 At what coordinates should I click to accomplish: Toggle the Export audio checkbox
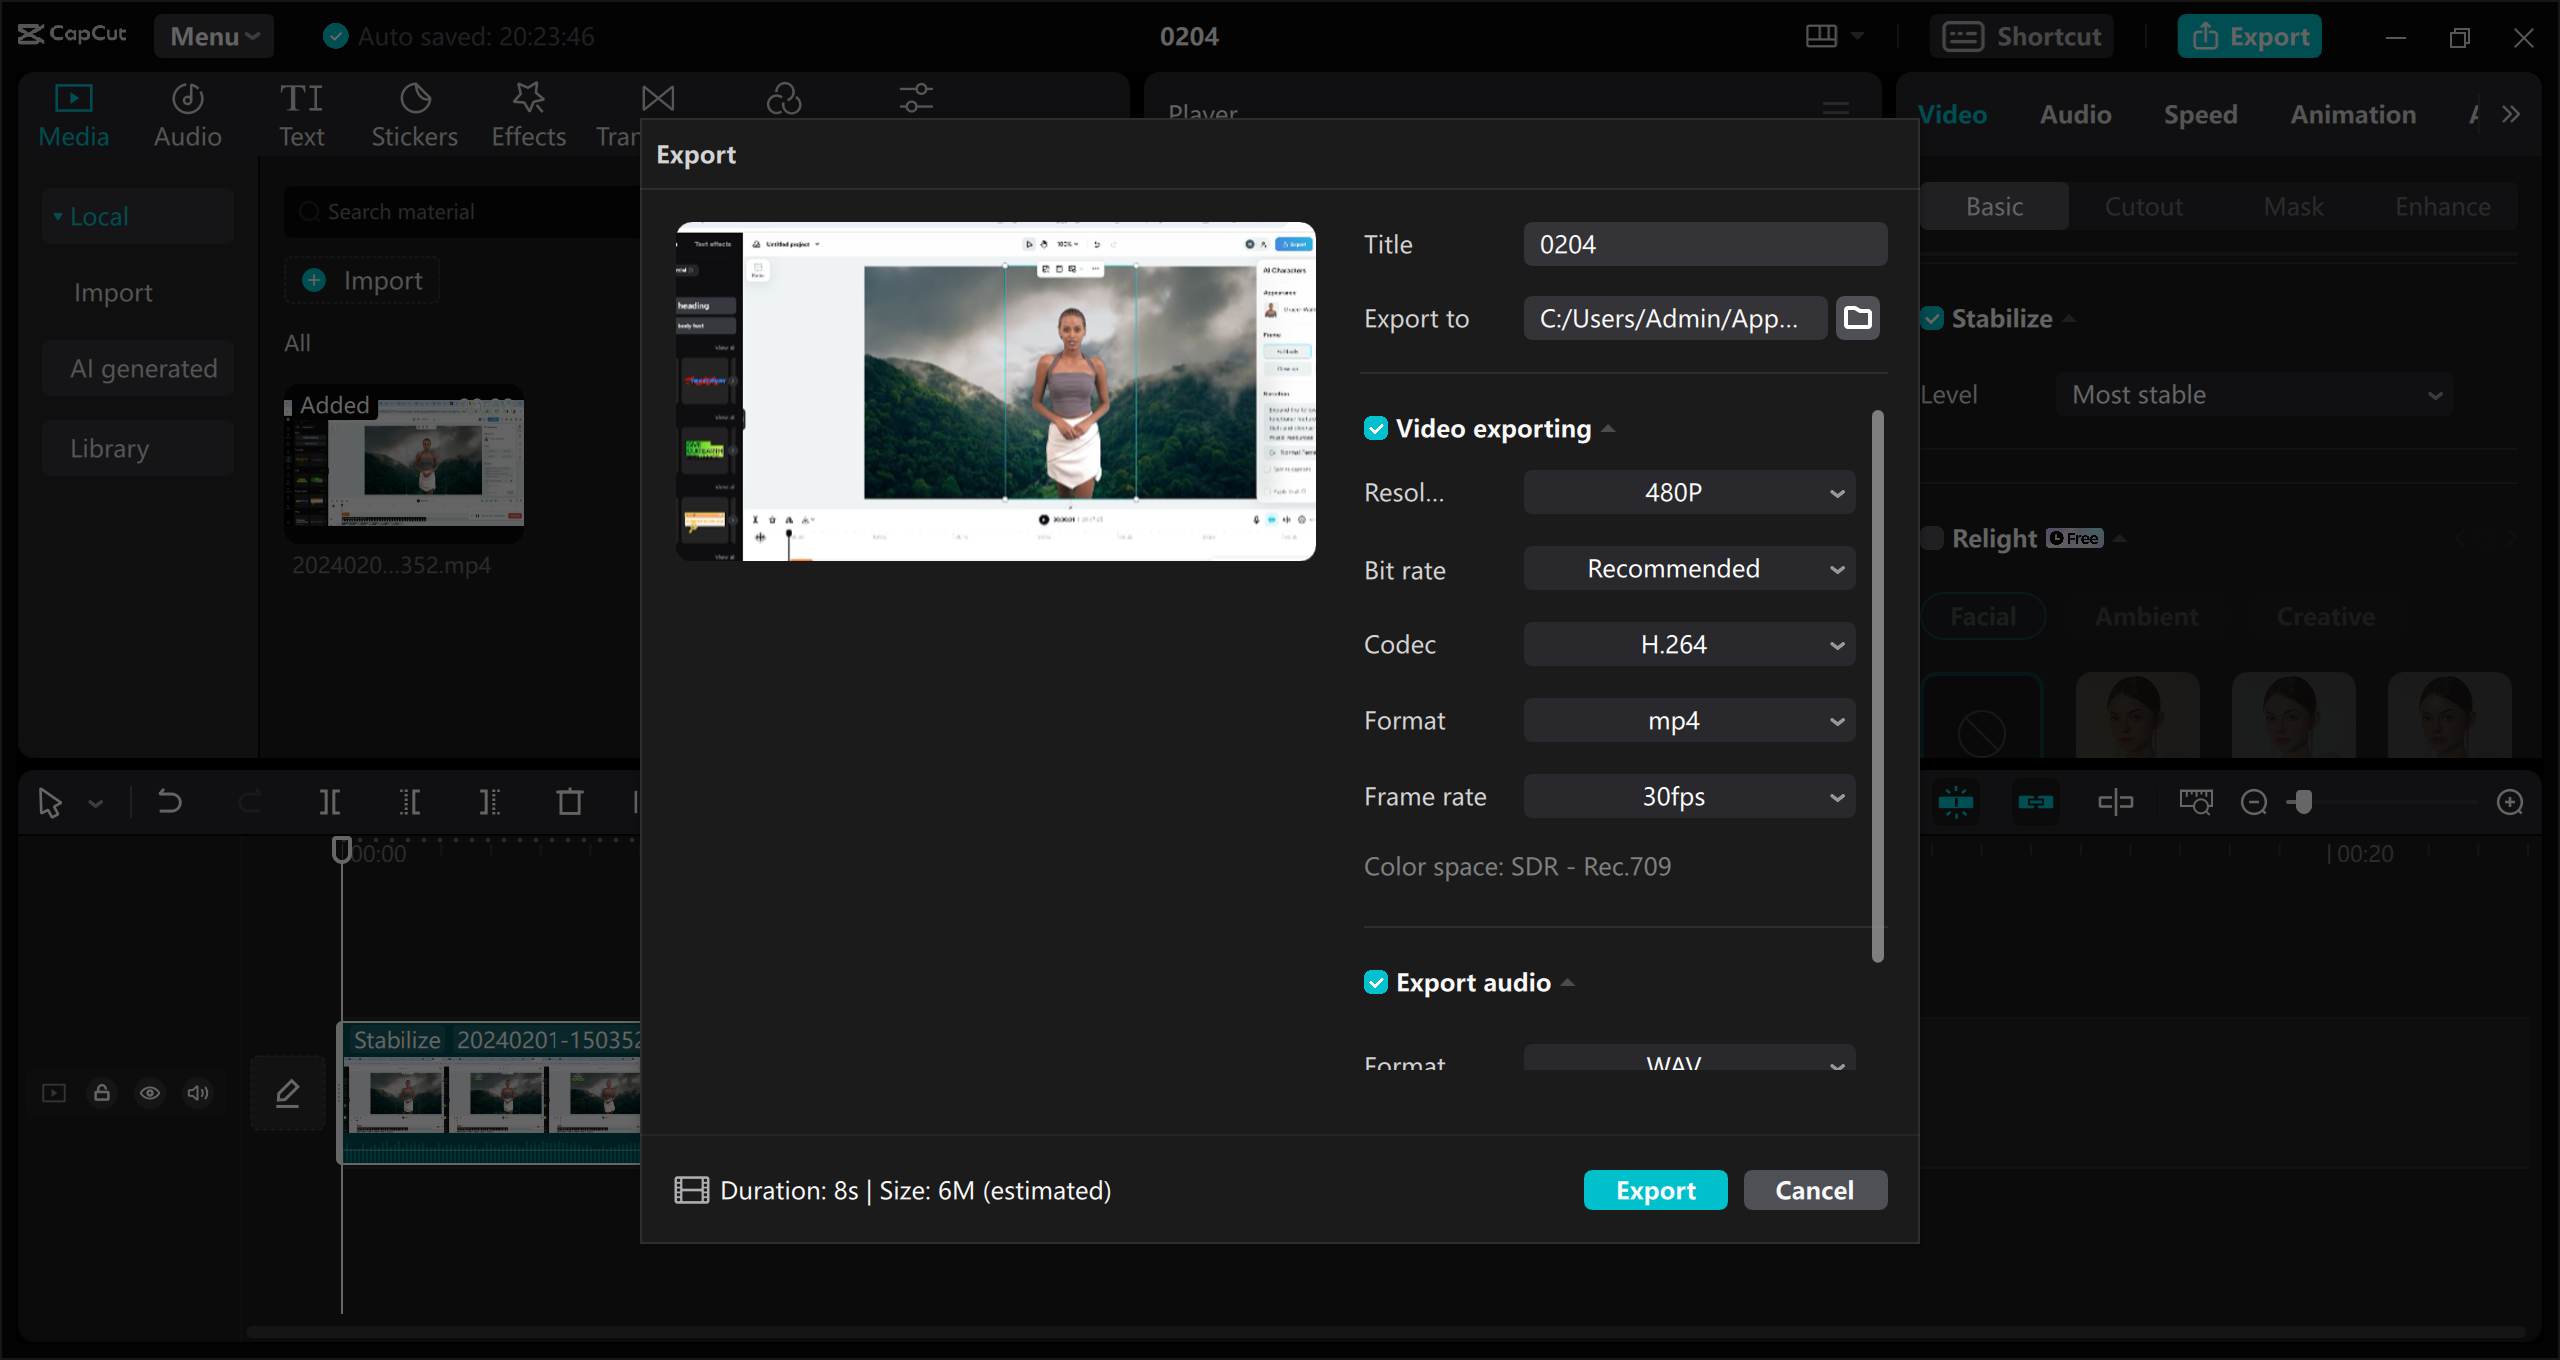click(1375, 982)
